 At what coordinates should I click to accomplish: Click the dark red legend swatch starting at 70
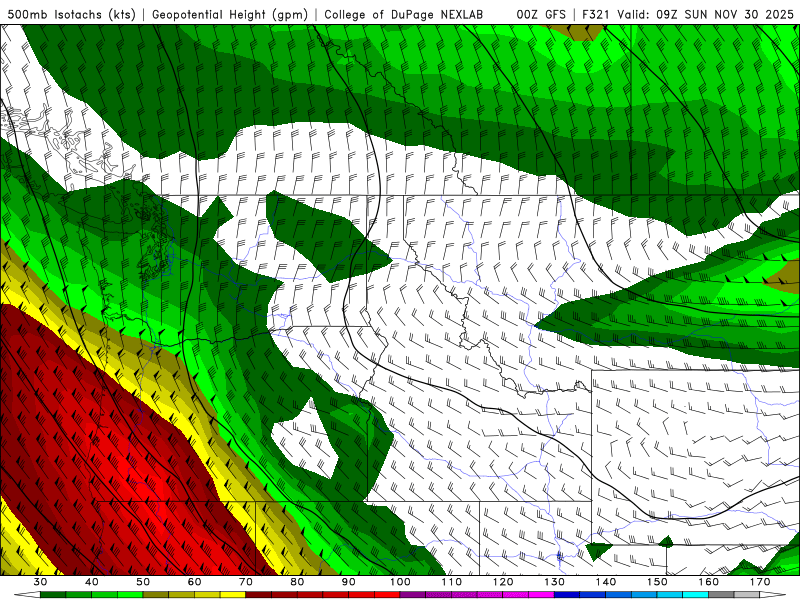pyautogui.click(x=259, y=594)
